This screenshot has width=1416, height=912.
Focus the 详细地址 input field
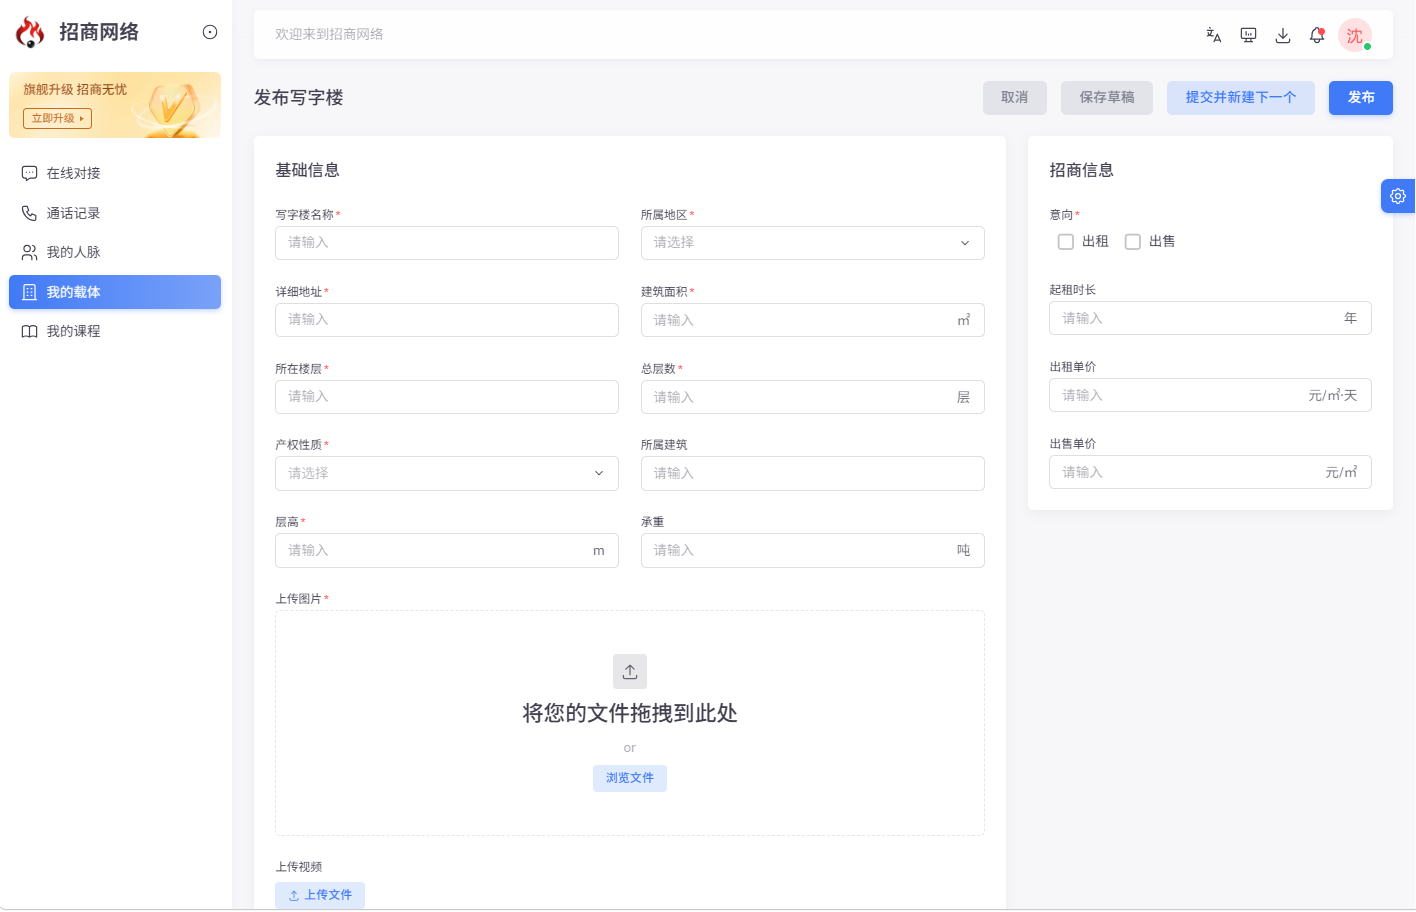pos(447,320)
